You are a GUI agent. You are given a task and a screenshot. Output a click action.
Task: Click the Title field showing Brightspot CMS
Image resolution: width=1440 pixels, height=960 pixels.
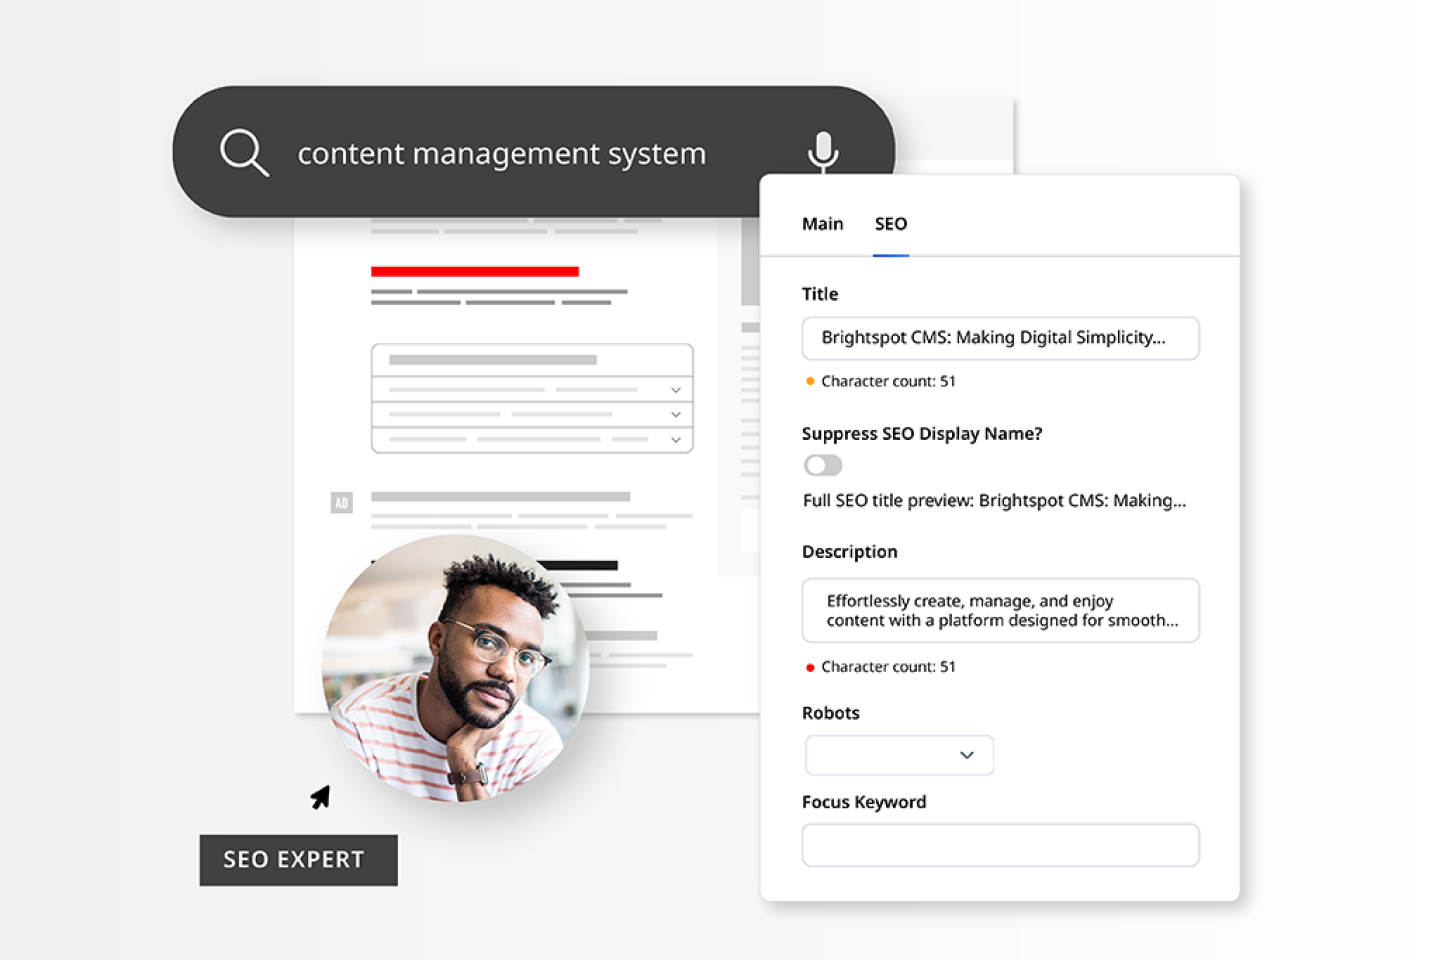tap(1000, 338)
